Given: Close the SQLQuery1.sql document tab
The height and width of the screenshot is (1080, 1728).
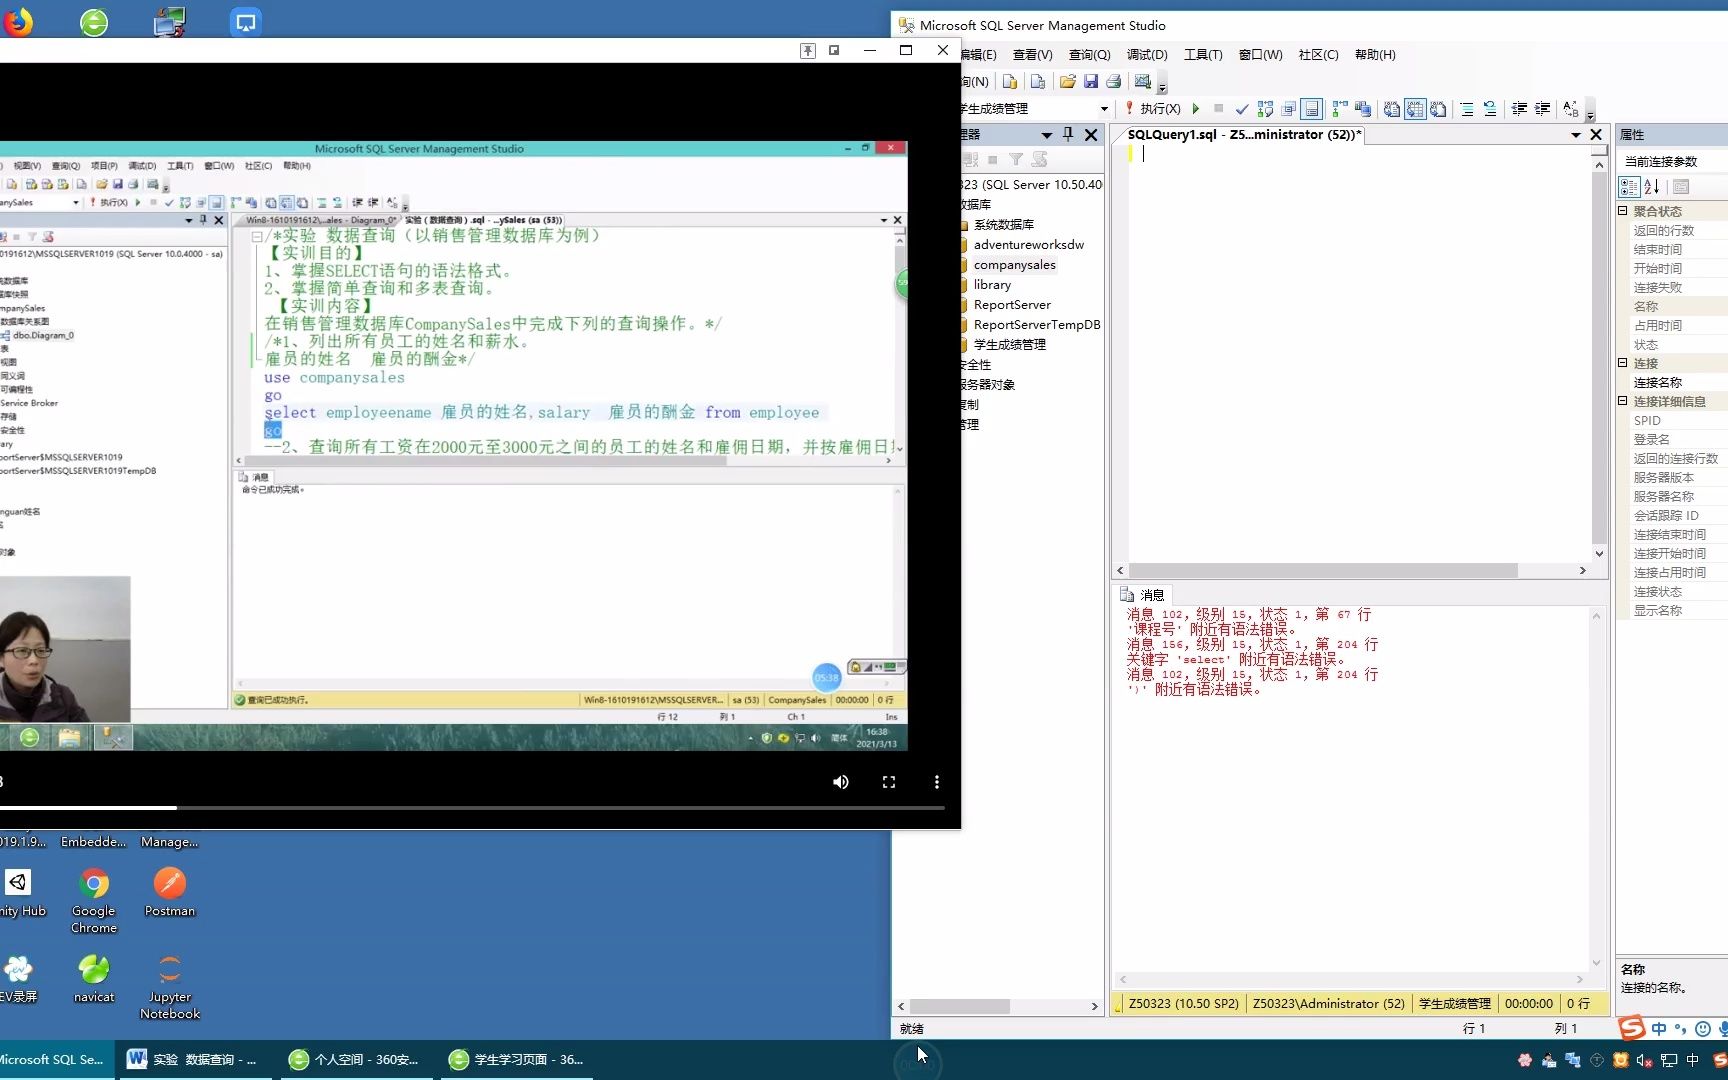Looking at the screenshot, I should tap(1596, 135).
